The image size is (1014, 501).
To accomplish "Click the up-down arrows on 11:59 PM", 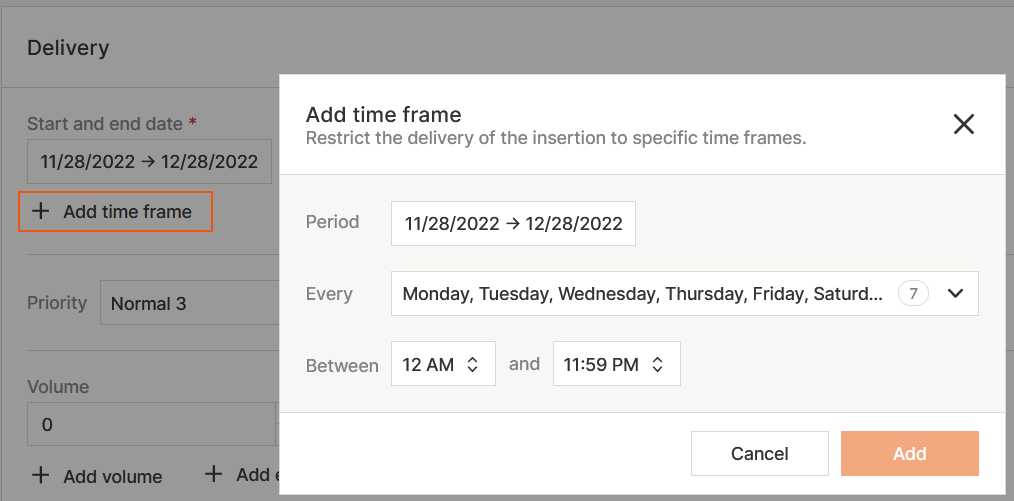I will pos(657,365).
